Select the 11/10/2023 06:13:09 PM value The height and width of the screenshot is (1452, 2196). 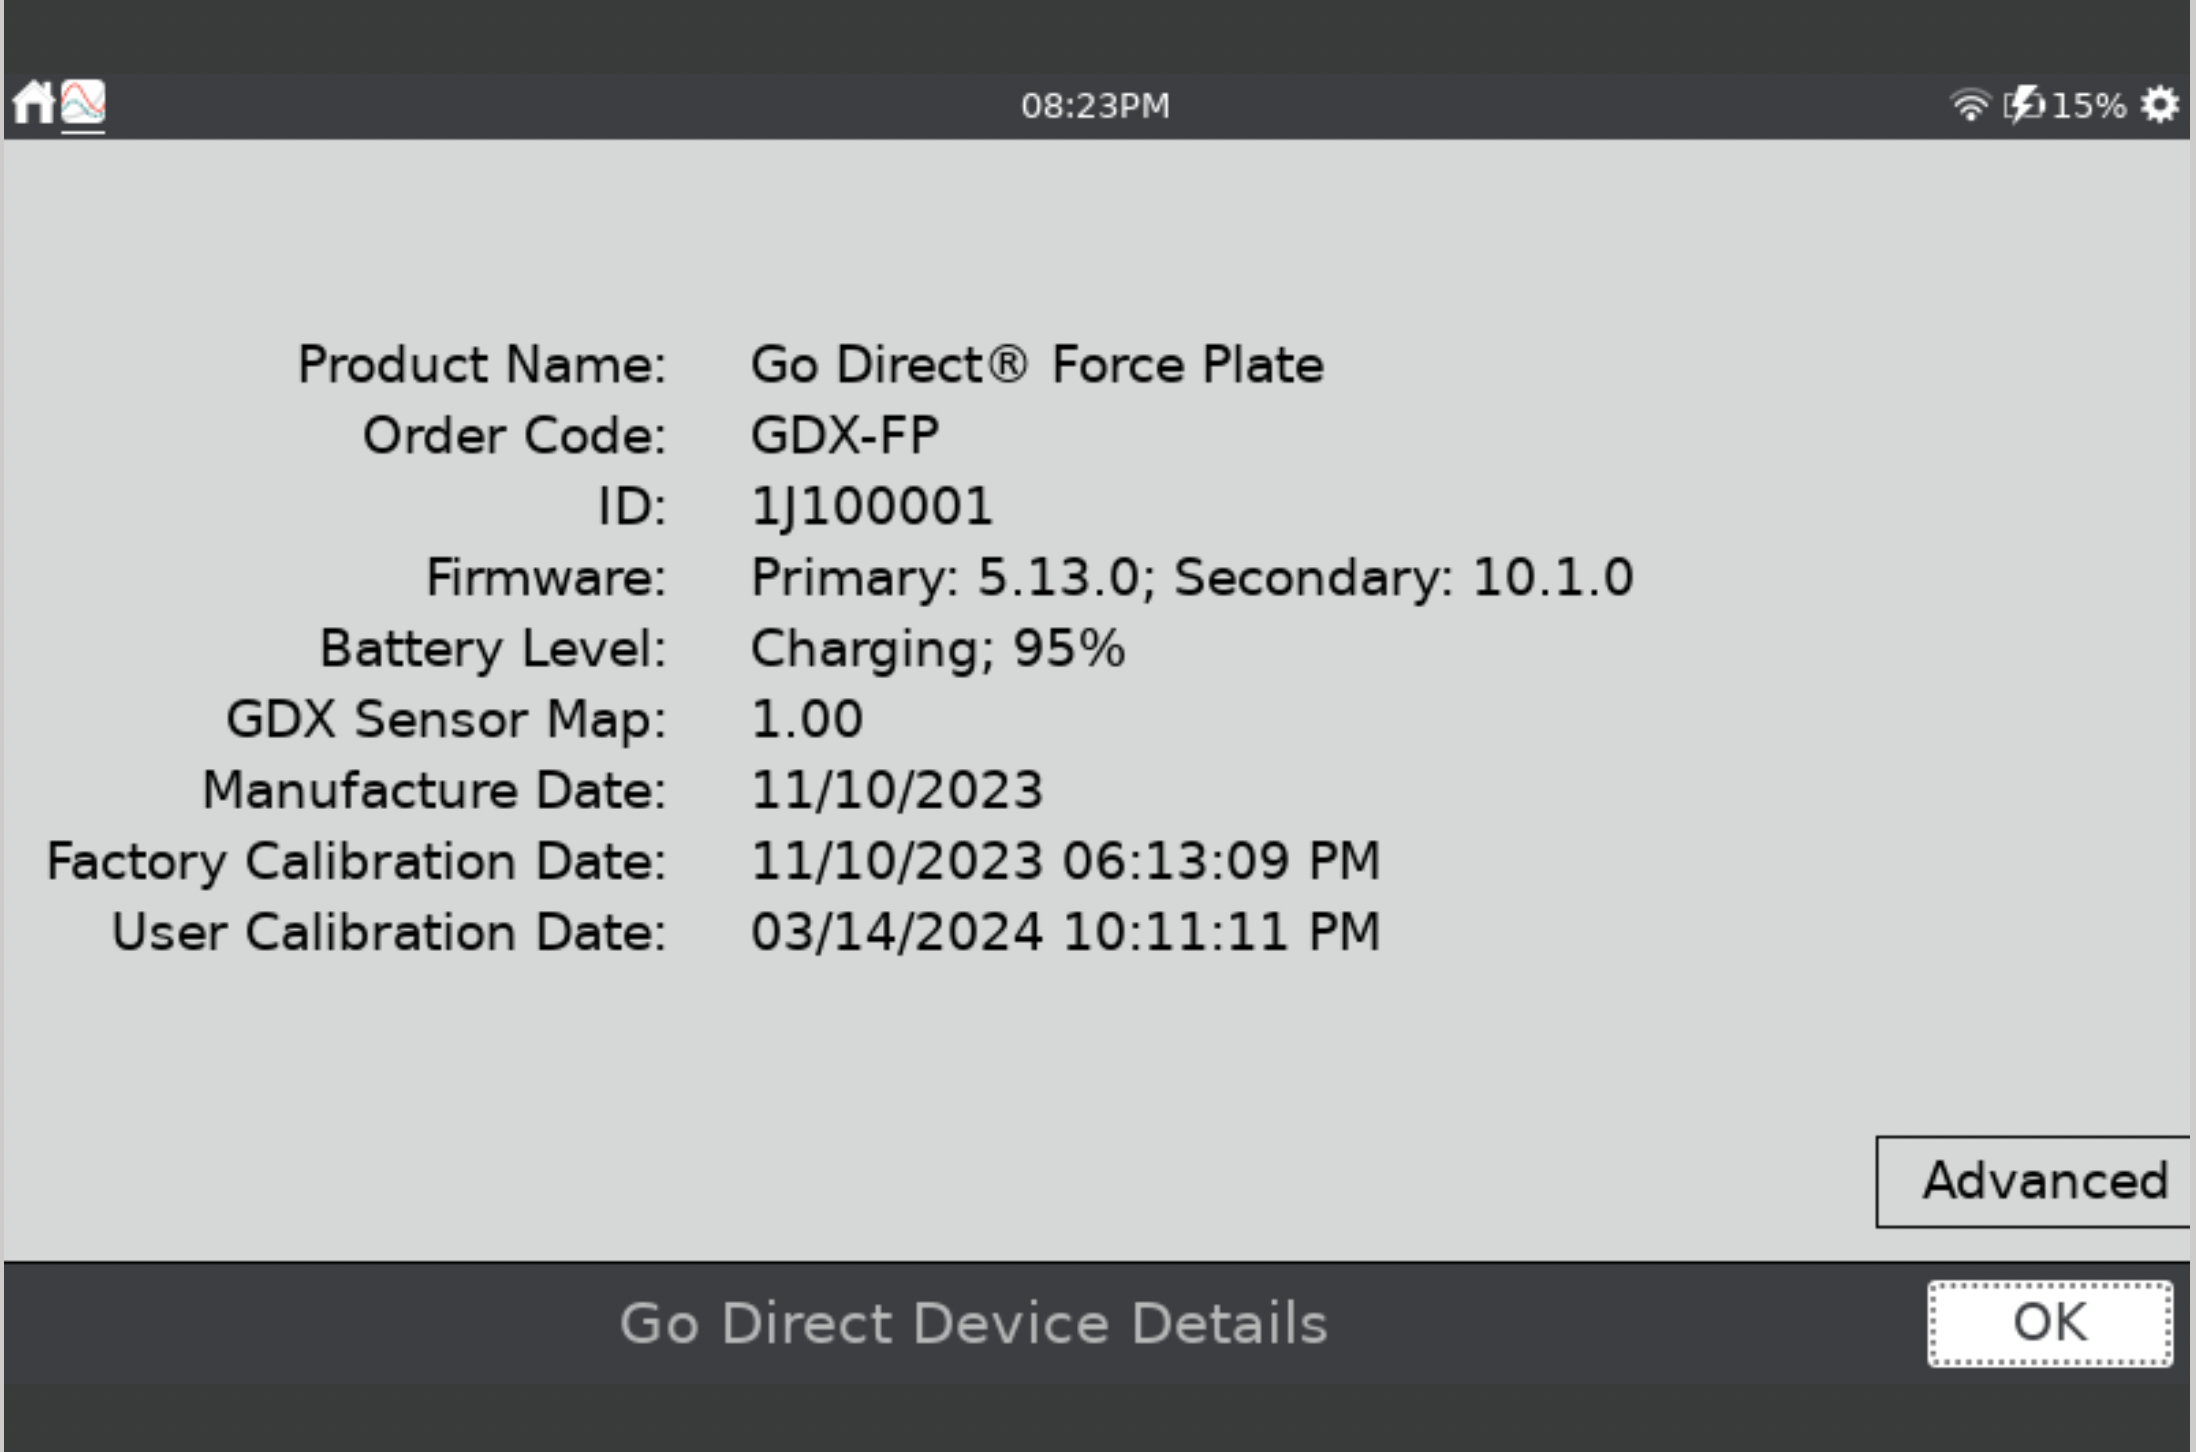1065,861
